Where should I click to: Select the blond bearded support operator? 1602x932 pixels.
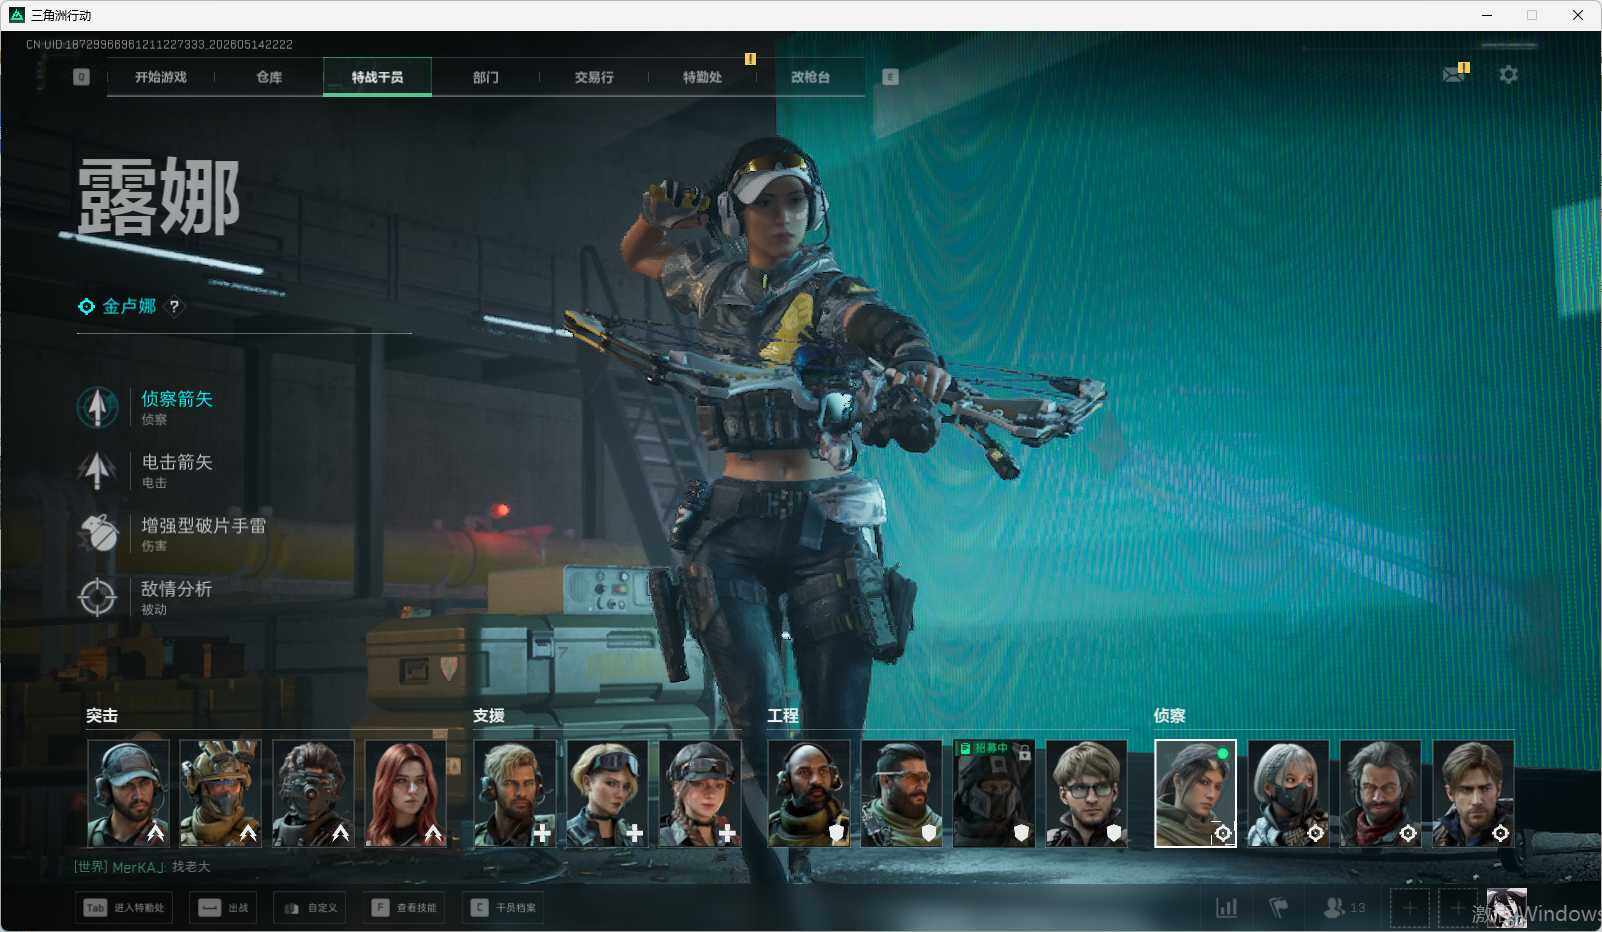[514, 793]
